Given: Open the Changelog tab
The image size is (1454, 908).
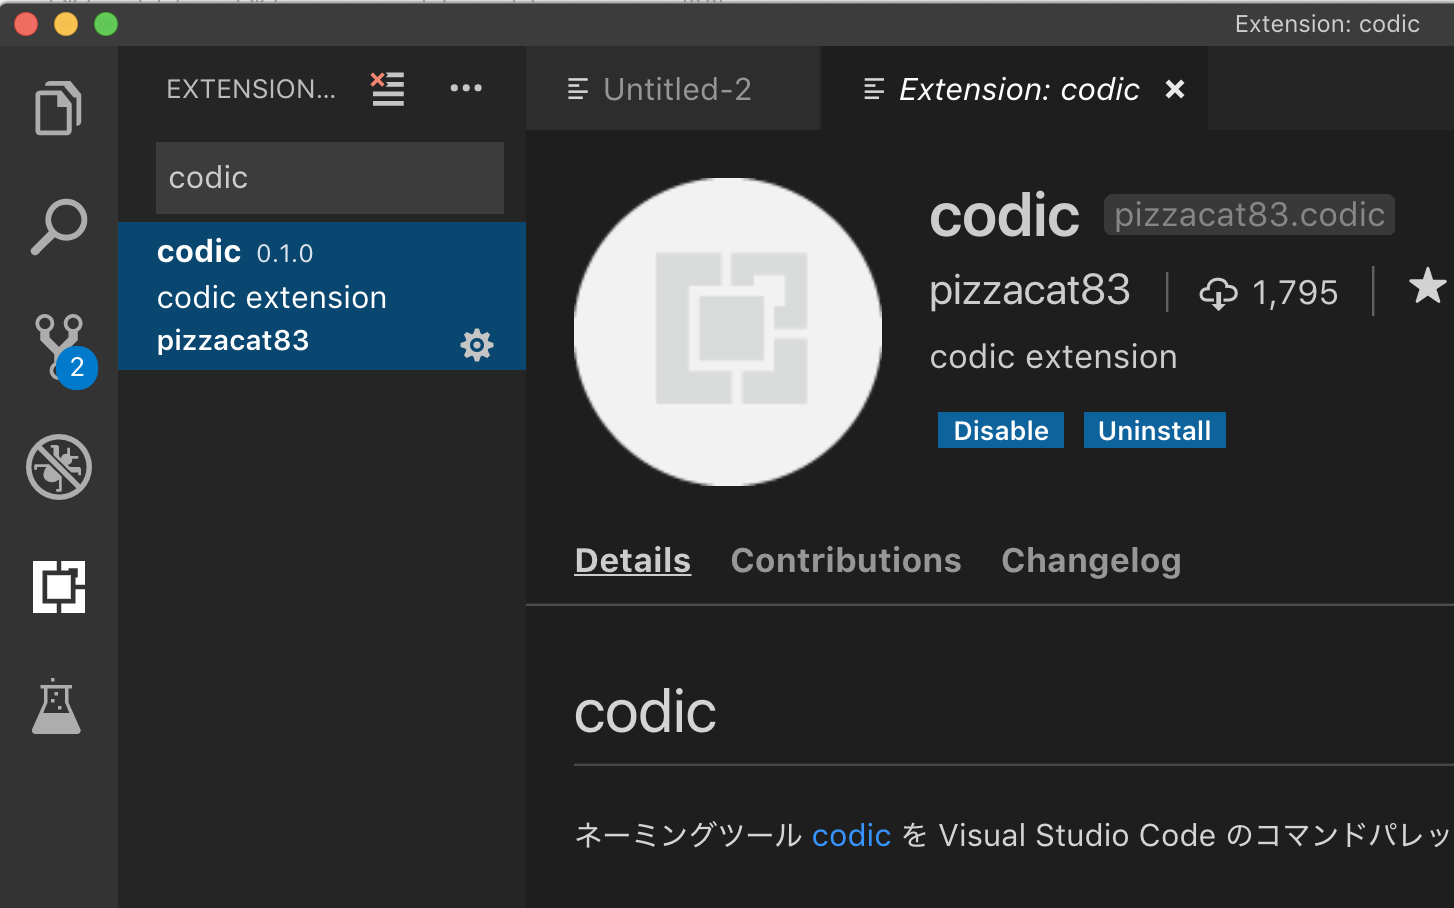Looking at the screenshot, I should (x=1091, y=561).
